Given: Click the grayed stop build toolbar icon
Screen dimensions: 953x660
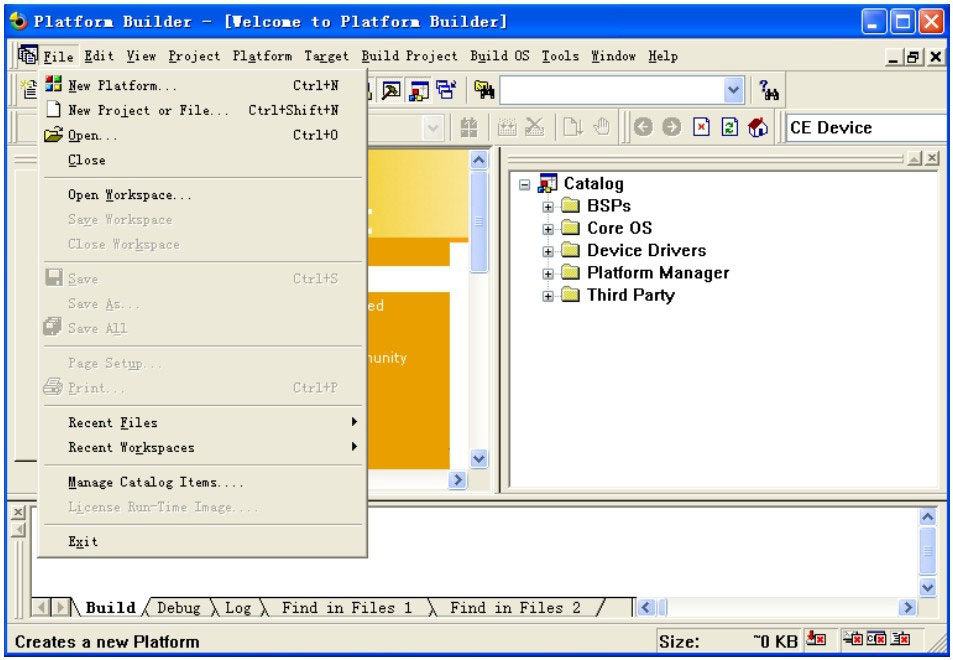Looking at the screenshot, I should (x=534, y=127).
